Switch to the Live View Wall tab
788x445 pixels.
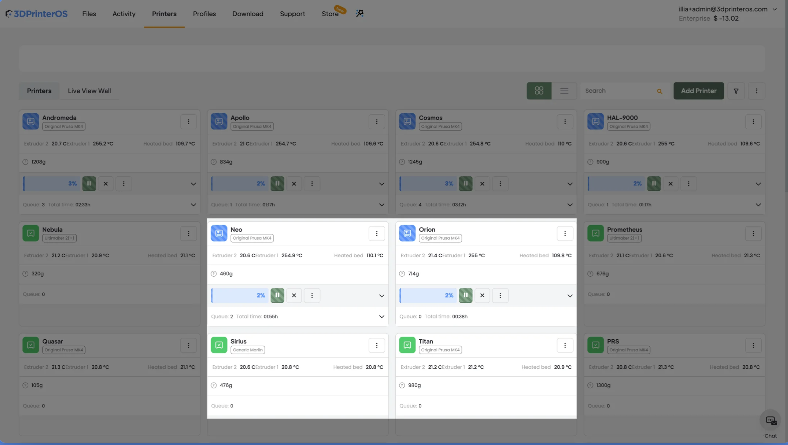(89, 91)
